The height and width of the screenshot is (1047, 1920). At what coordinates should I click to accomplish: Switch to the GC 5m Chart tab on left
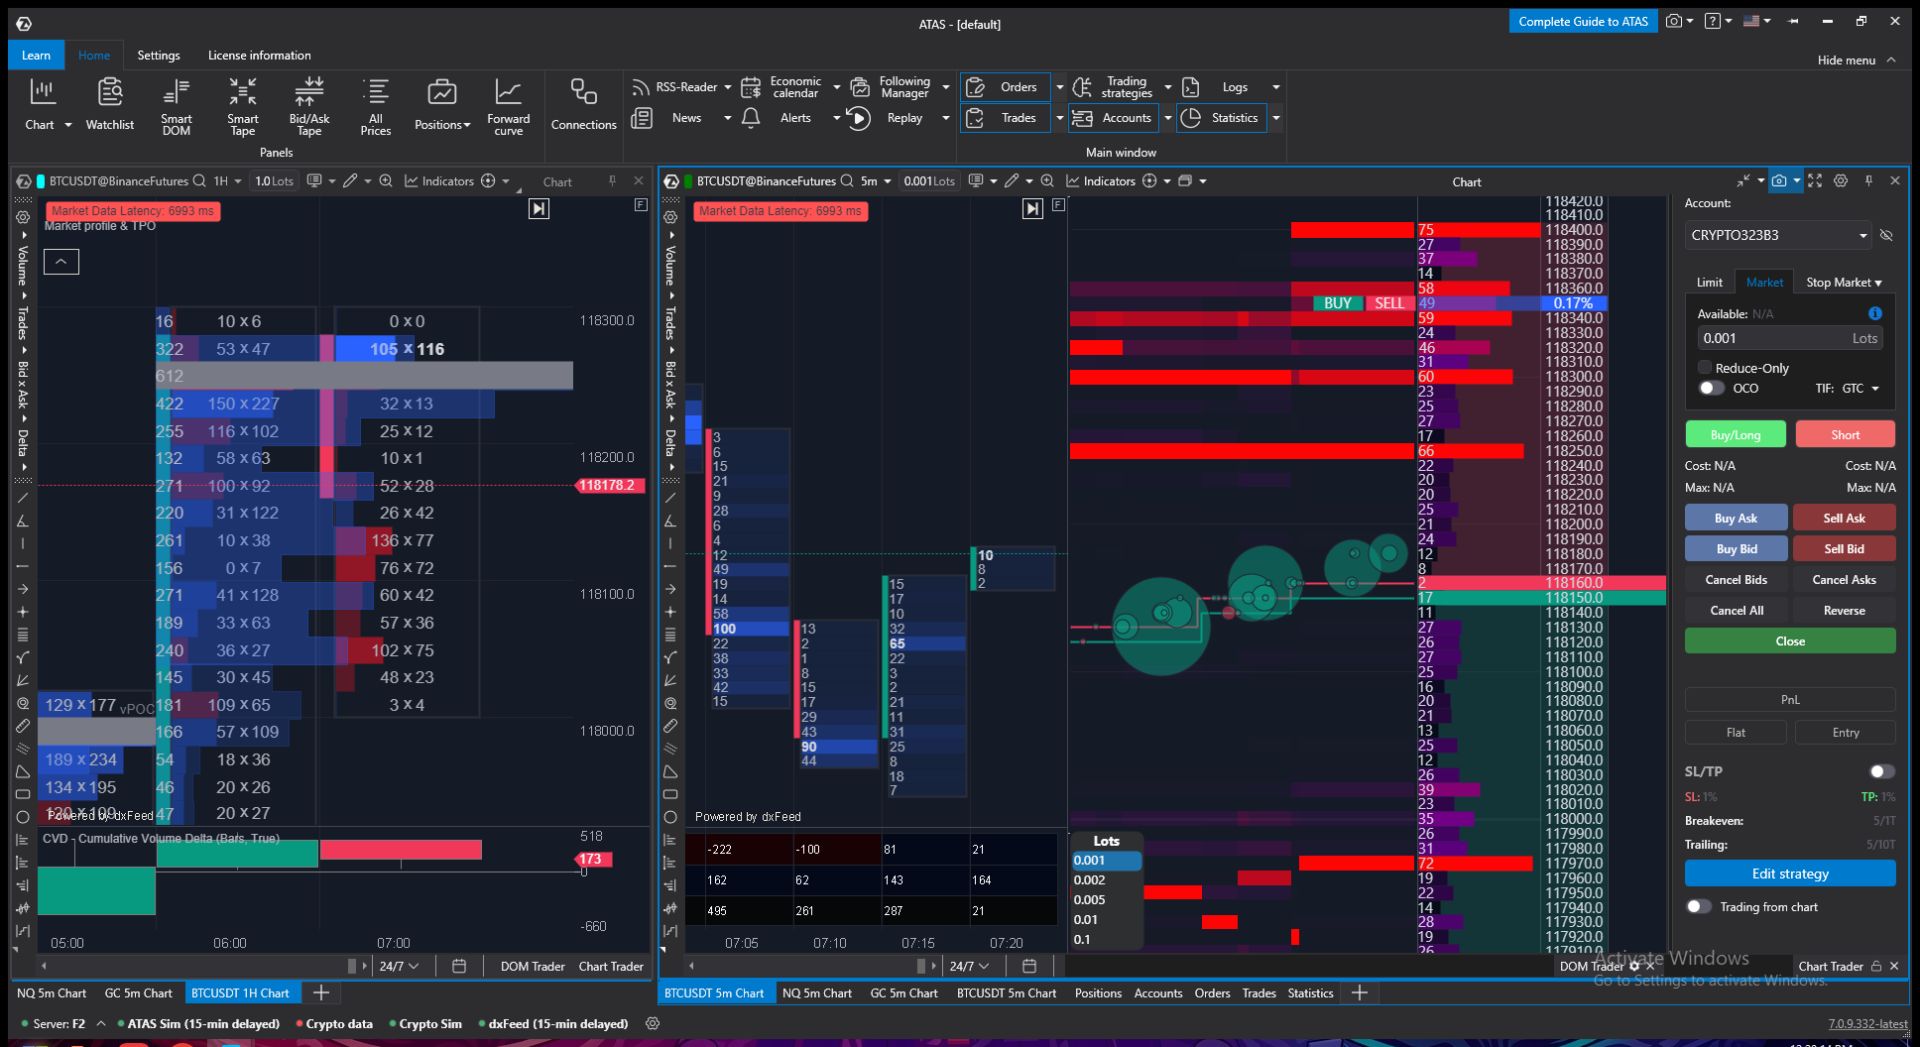coord(138,993)
